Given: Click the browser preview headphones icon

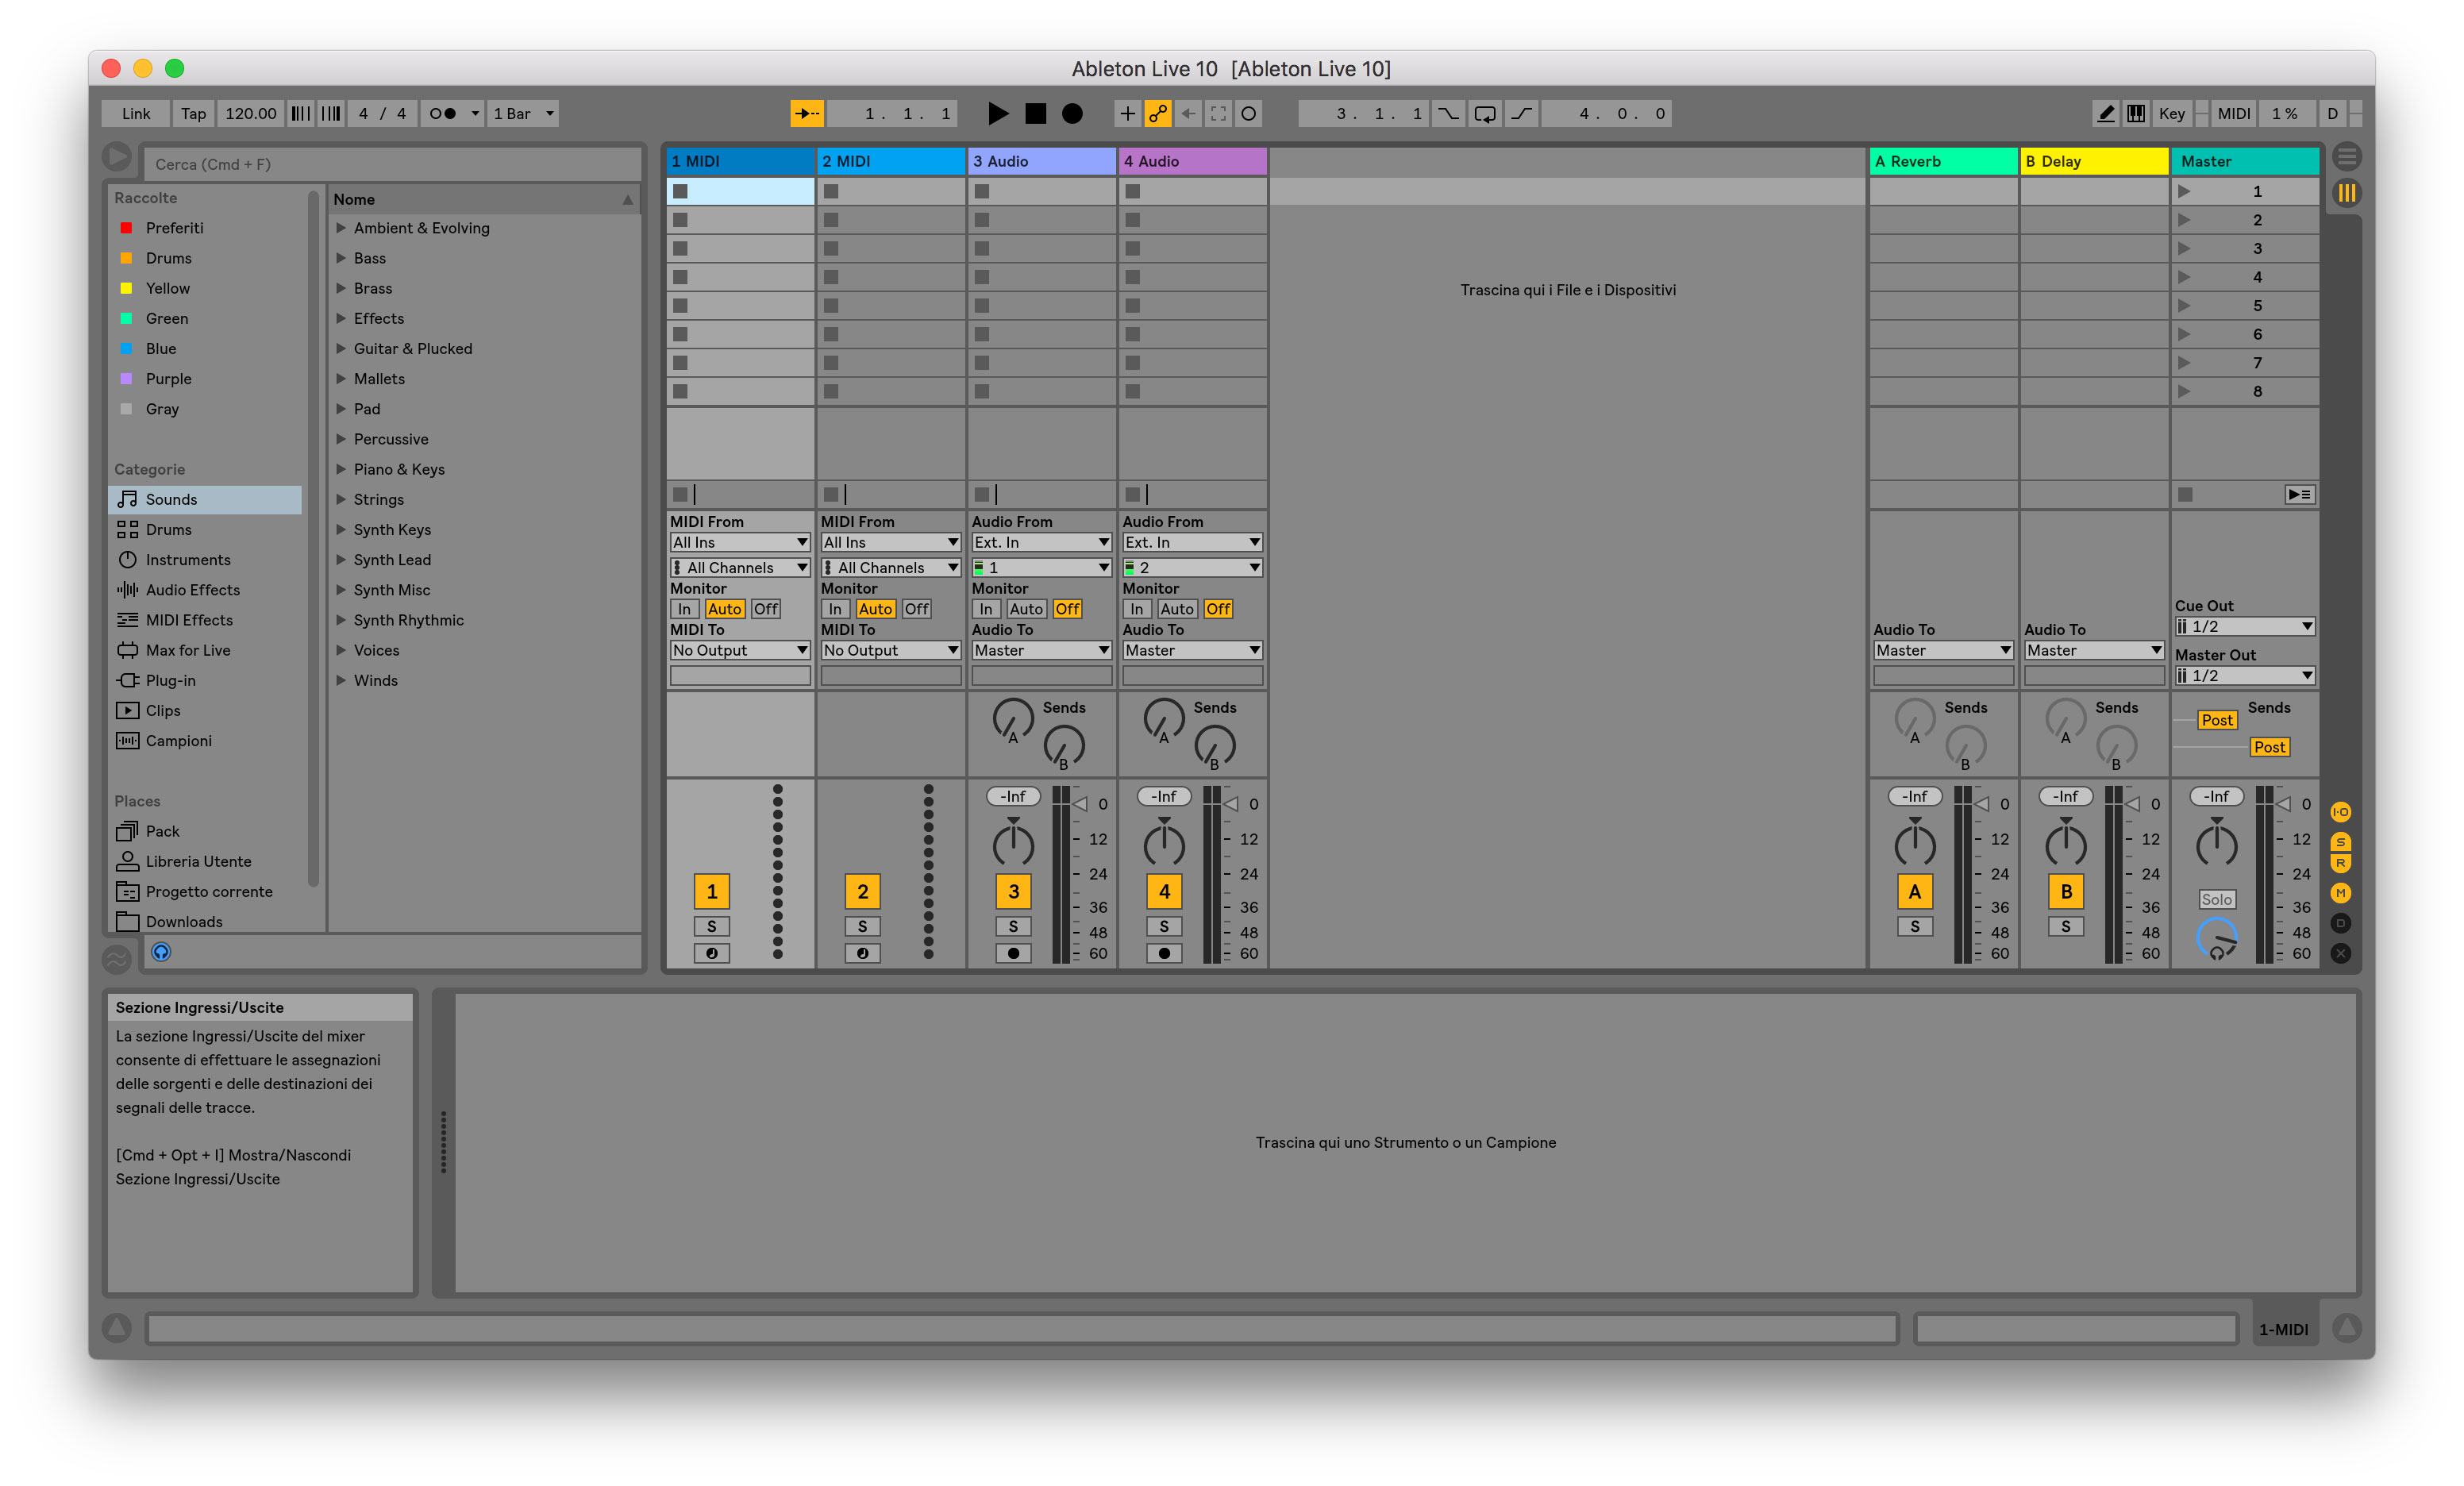Looking at the screenshot, I should tap(161, 952).
